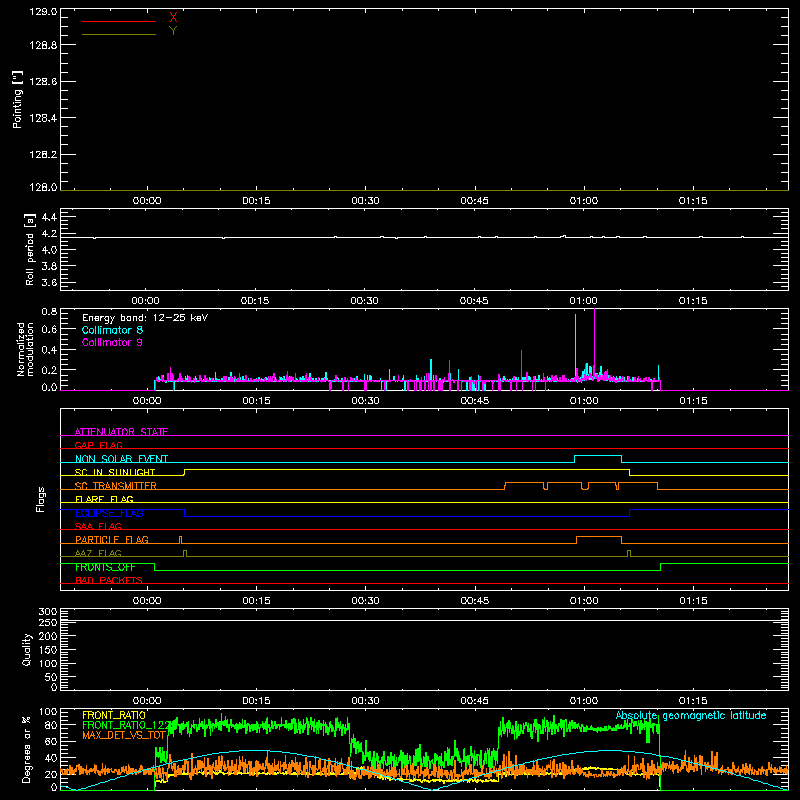Click 00:30 tick label under Pointing plot
Image resolution: width=800 pixels, height=800 pixels.
pos(365,201)
